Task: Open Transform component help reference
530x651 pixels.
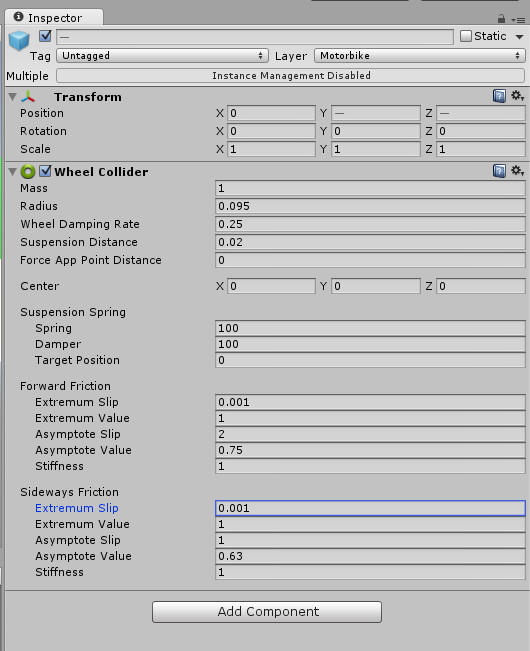Action: (x=499, y=96)
